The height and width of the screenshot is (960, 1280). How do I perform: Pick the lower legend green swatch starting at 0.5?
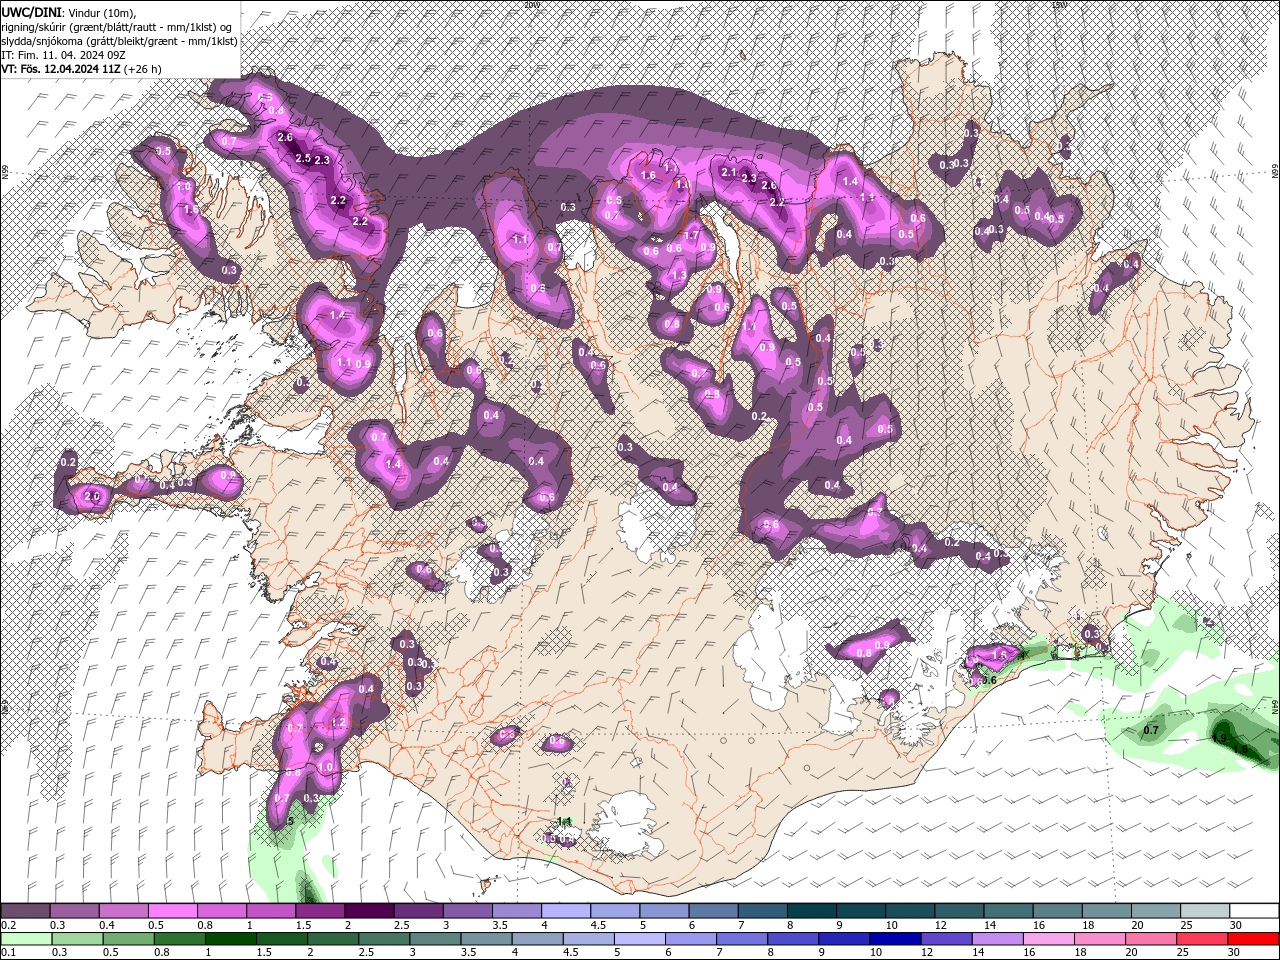pos(127,939)
